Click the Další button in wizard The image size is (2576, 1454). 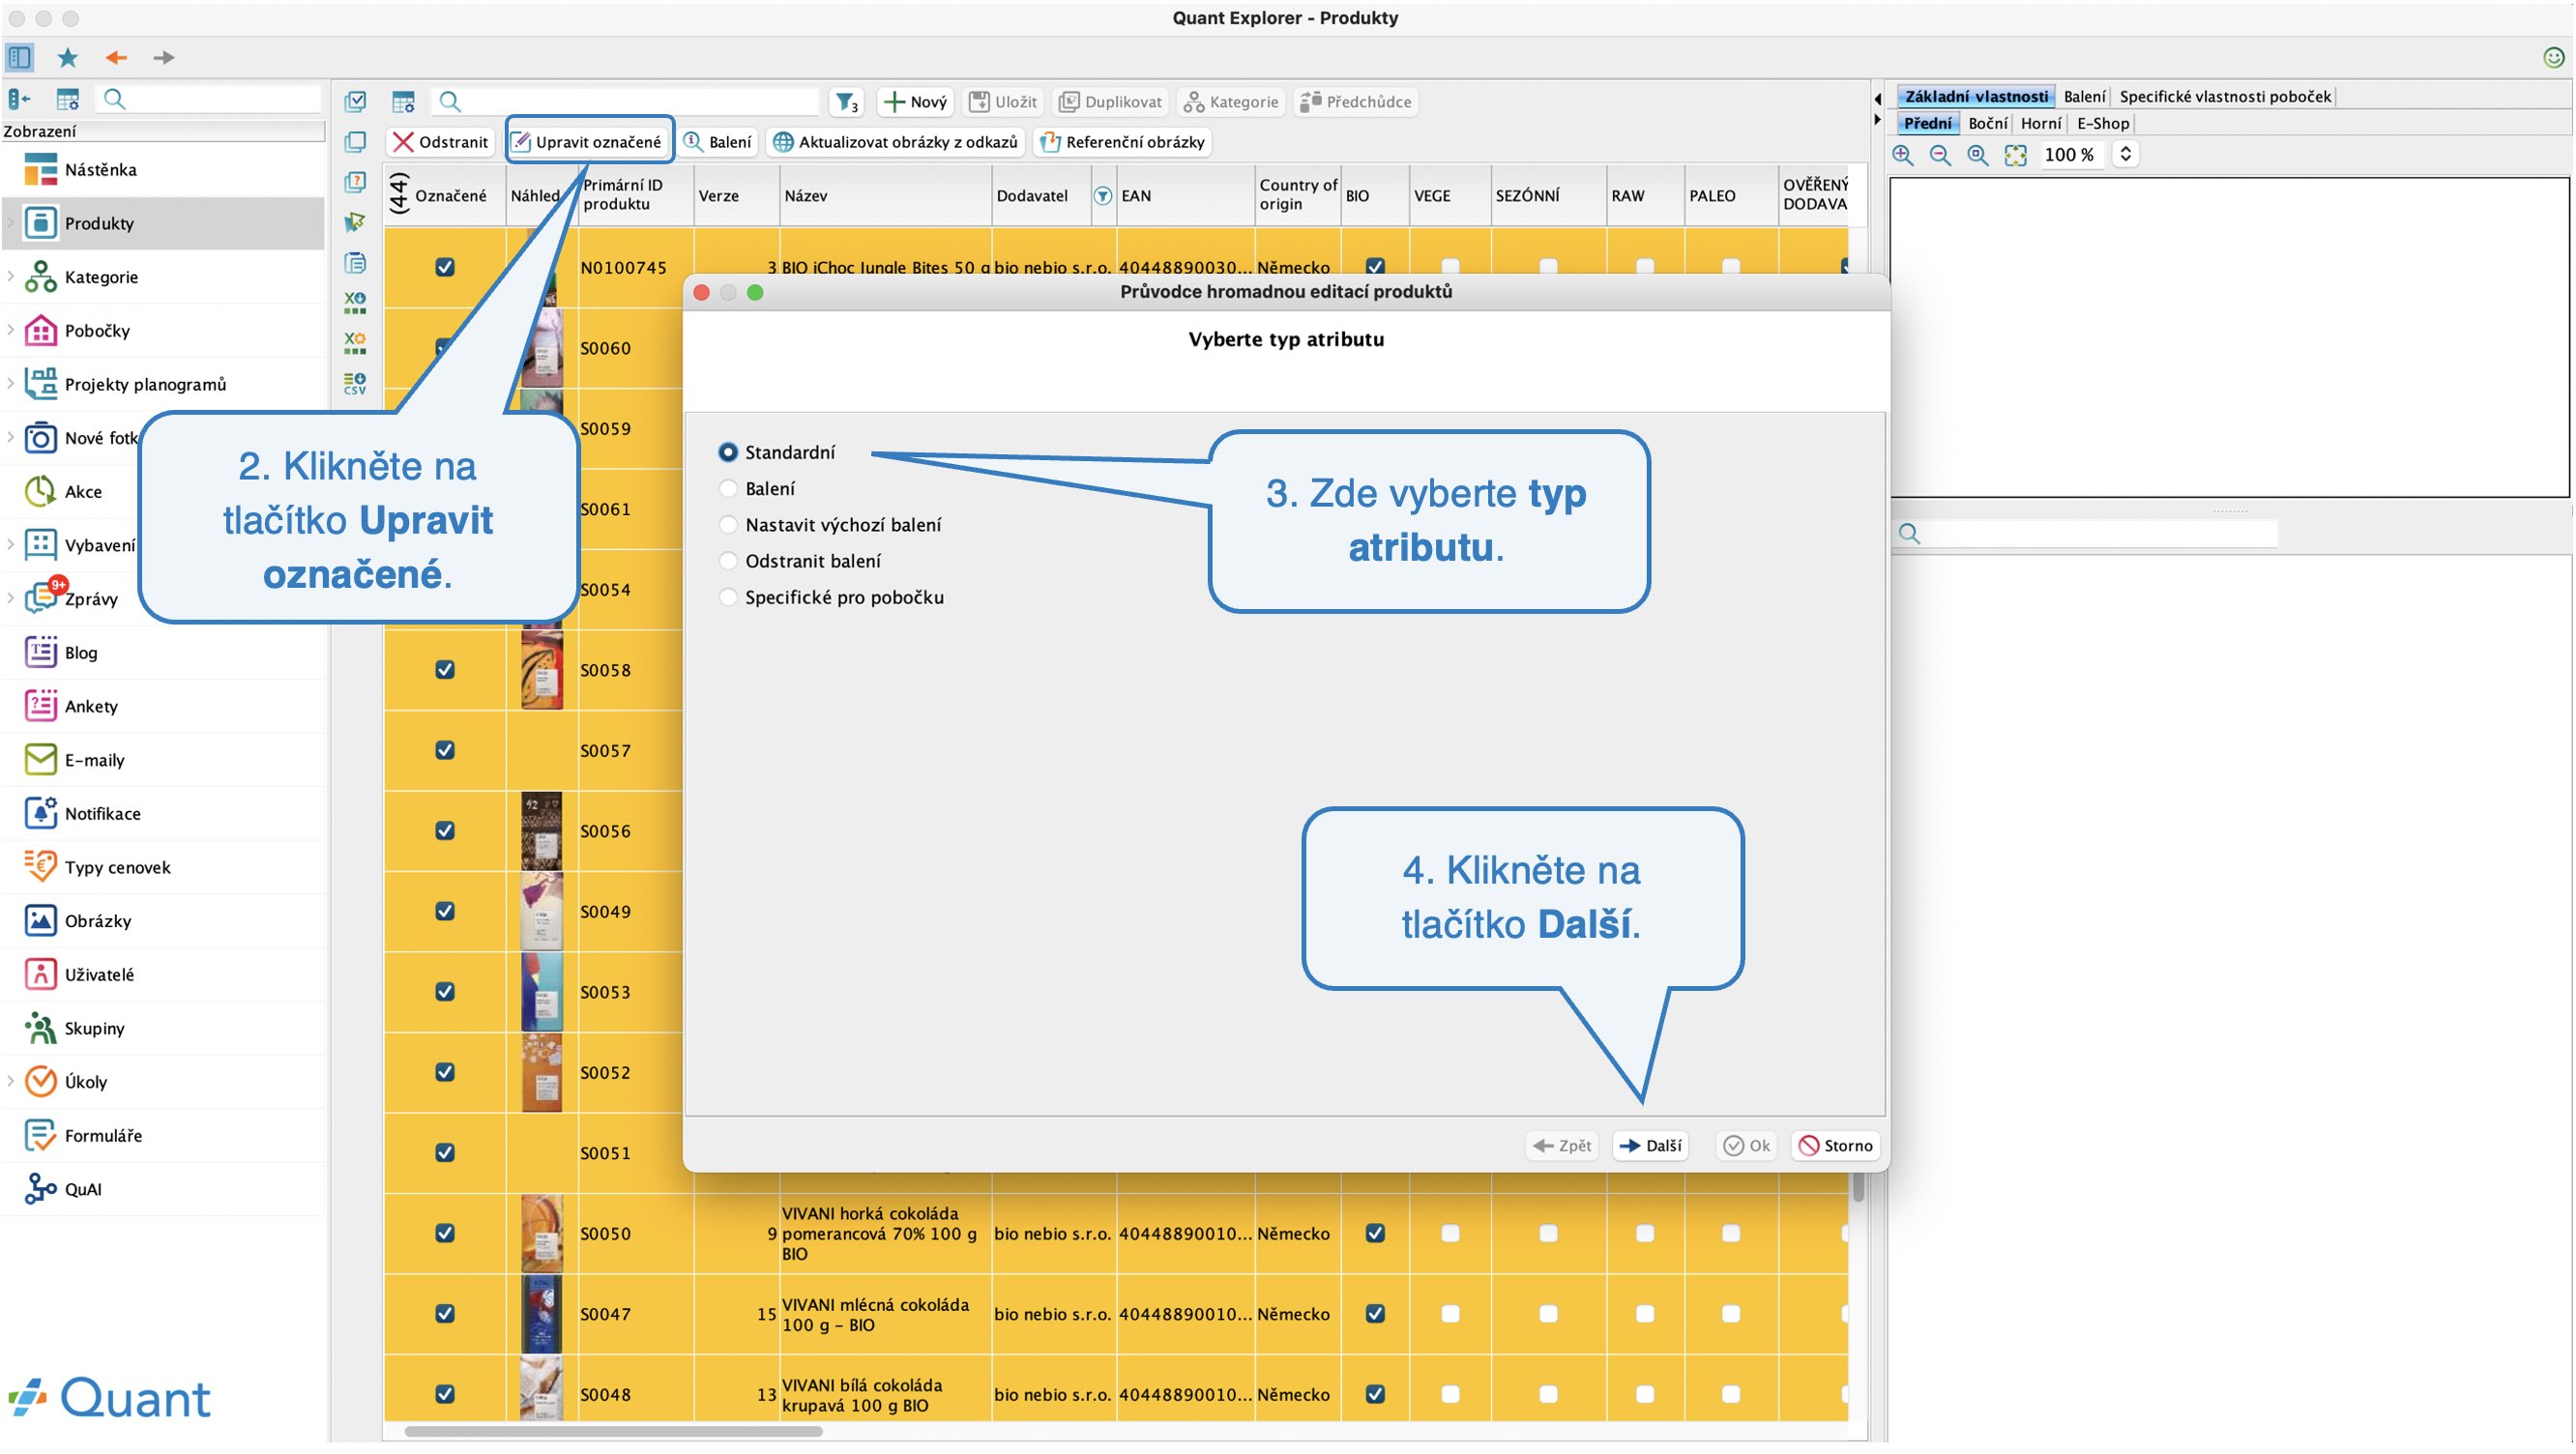tap(1651, 1145)
